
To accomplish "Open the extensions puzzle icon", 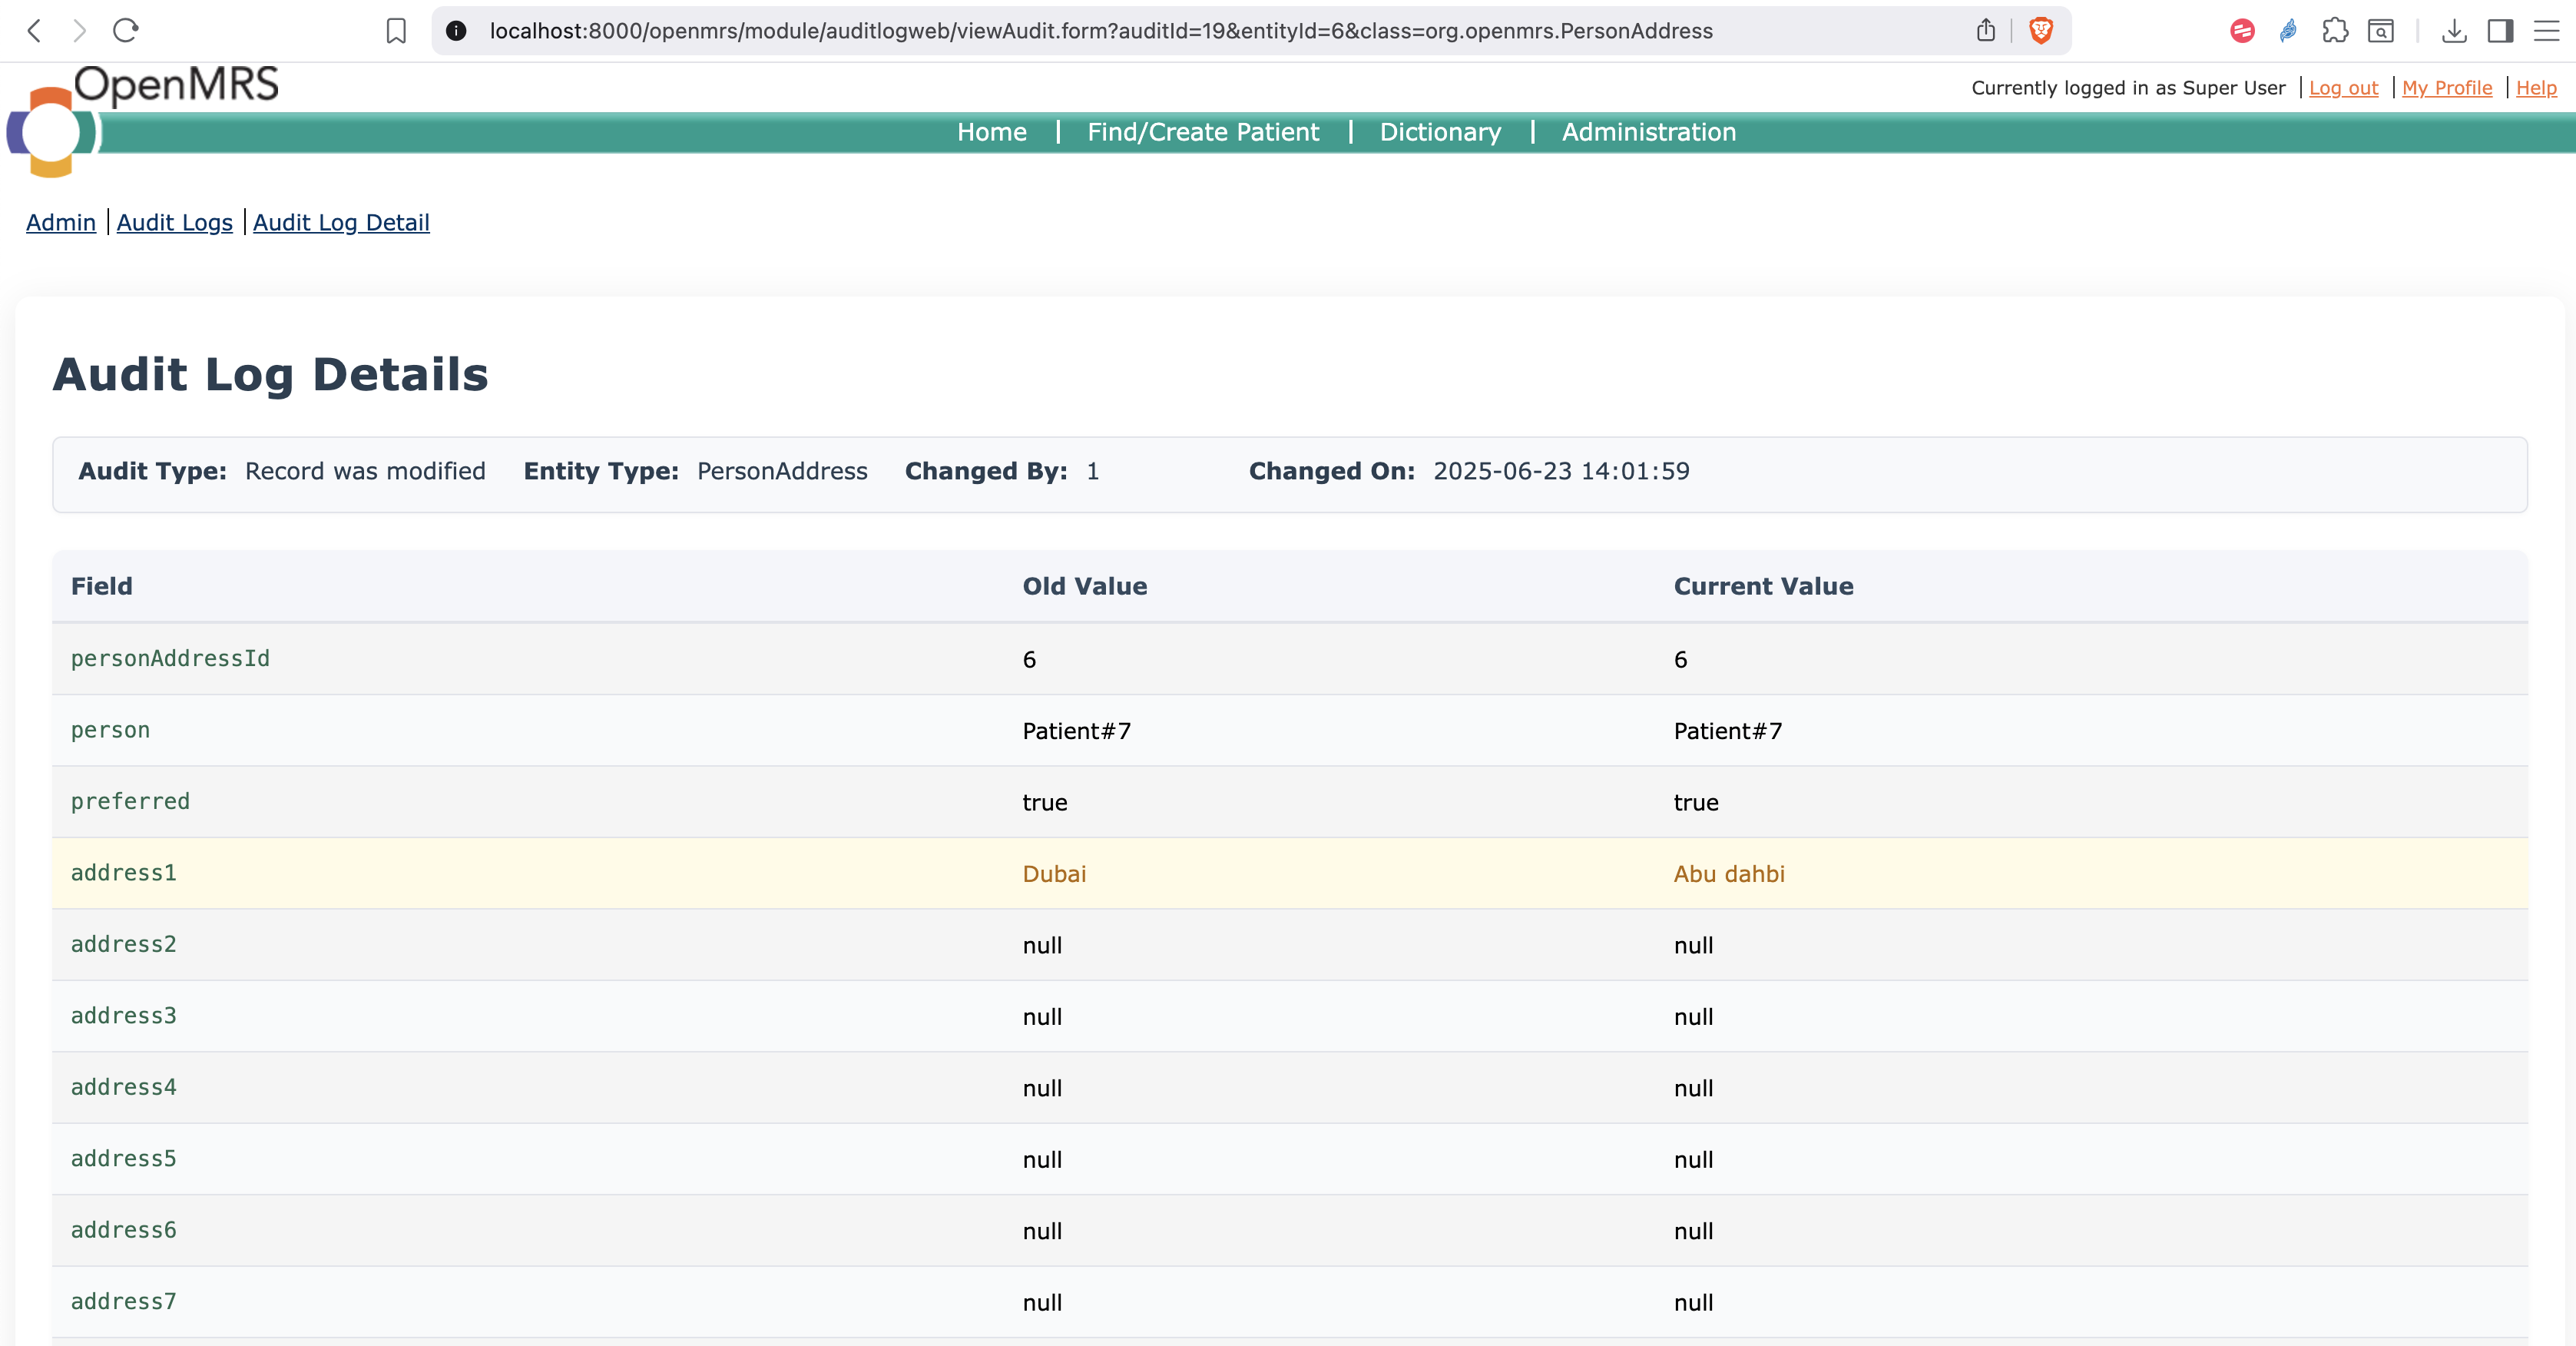I will (2335, 31).
